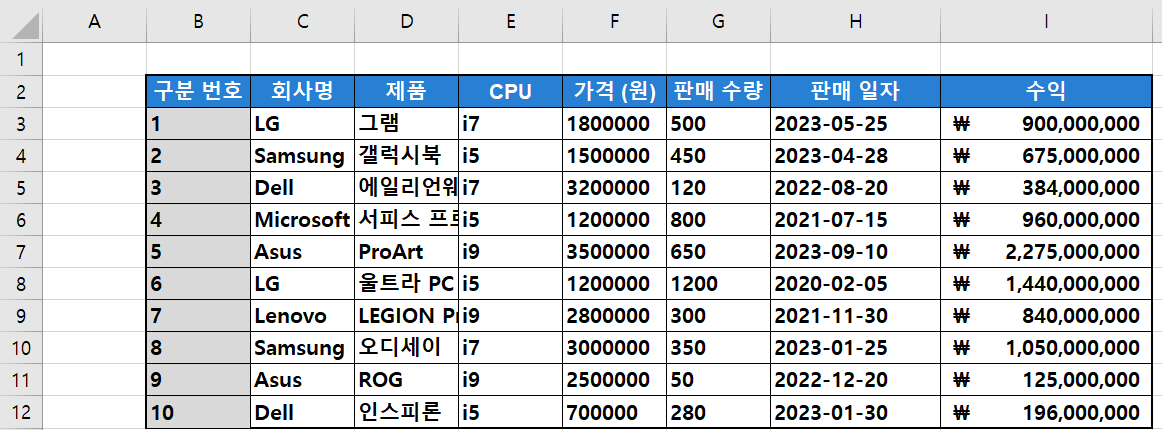Select column B header
This screenshot has width=1162, height=430.
point(199,22)
